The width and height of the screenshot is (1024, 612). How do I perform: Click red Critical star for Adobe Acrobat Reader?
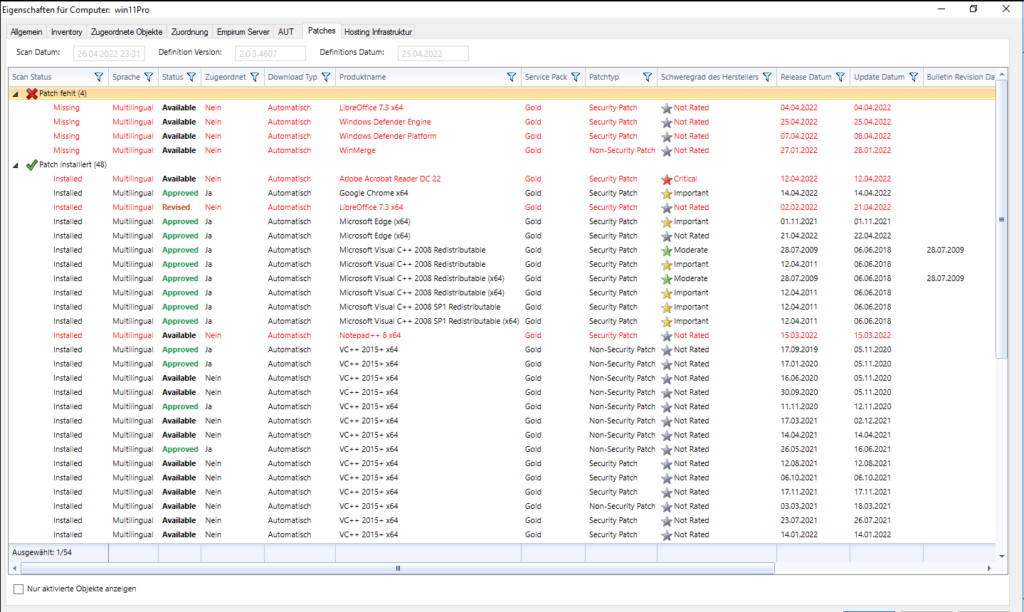point(666,179)
